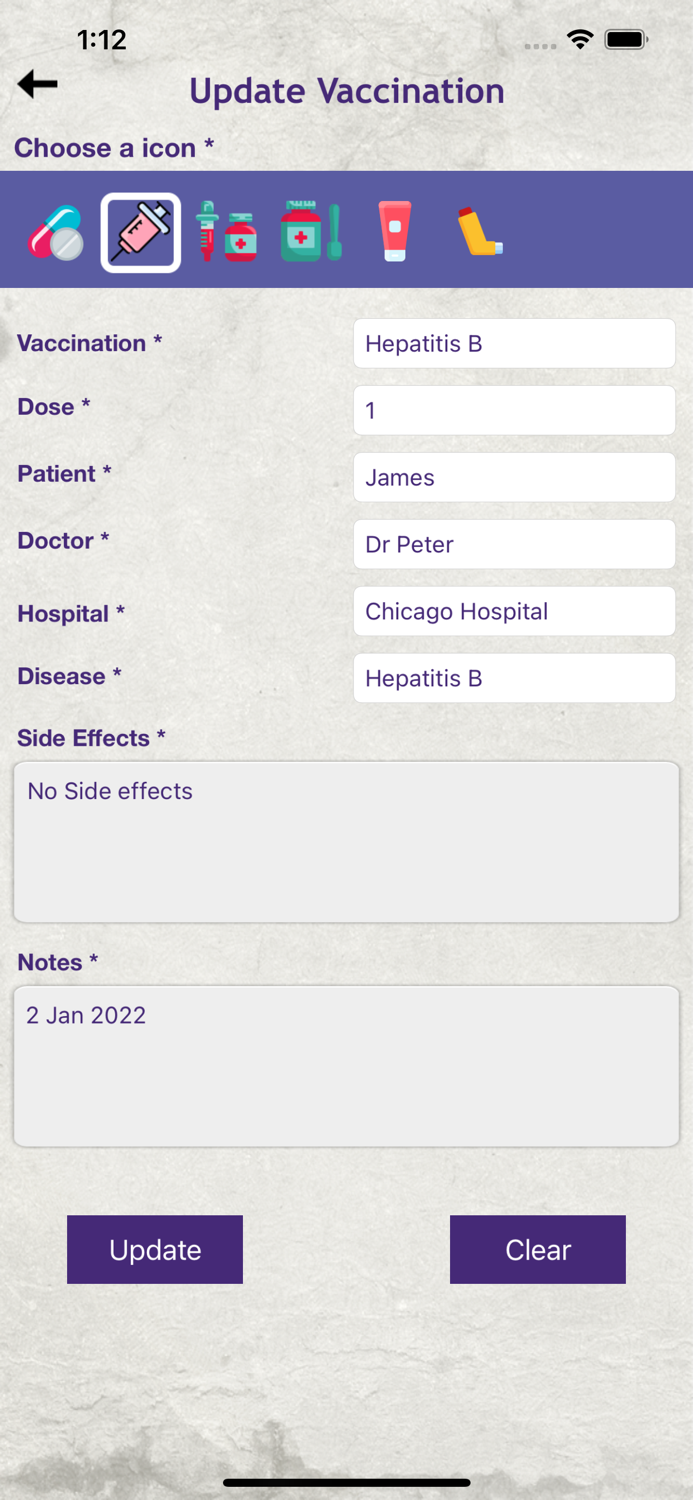Viewport: 693px width, 1500px height.
Task: Select the pills icon
Action: [54, 230]
